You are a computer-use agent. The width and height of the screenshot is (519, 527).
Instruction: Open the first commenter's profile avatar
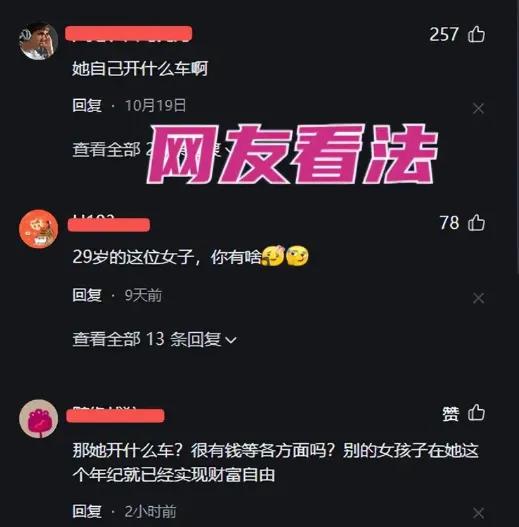38,41
